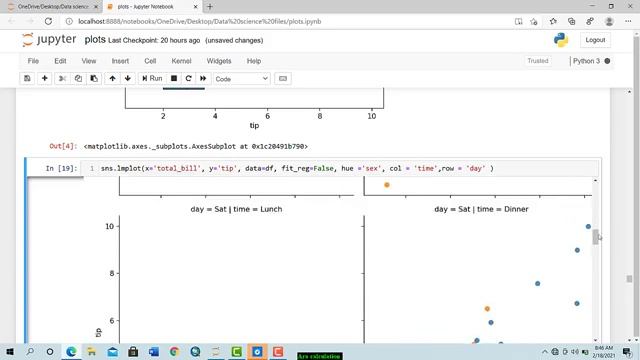Open Chrome from the taskbar
The width and height of the screenshot is (640, 360).
coord(174,351)
